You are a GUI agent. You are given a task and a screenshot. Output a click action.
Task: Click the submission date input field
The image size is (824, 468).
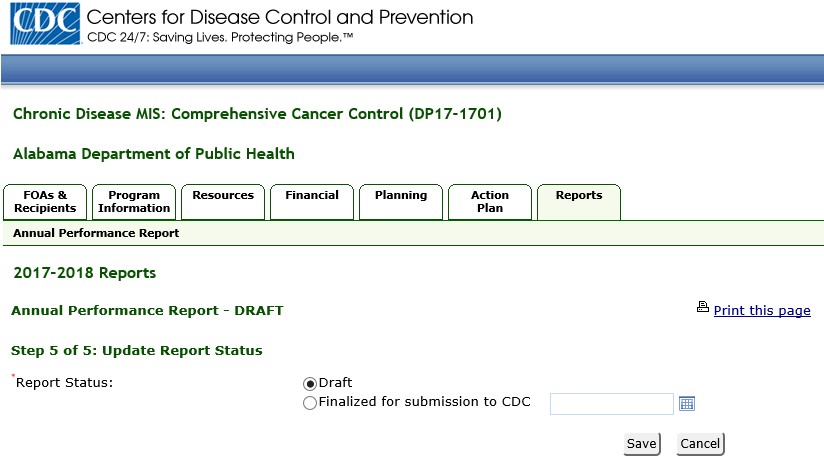click(612, 404)
